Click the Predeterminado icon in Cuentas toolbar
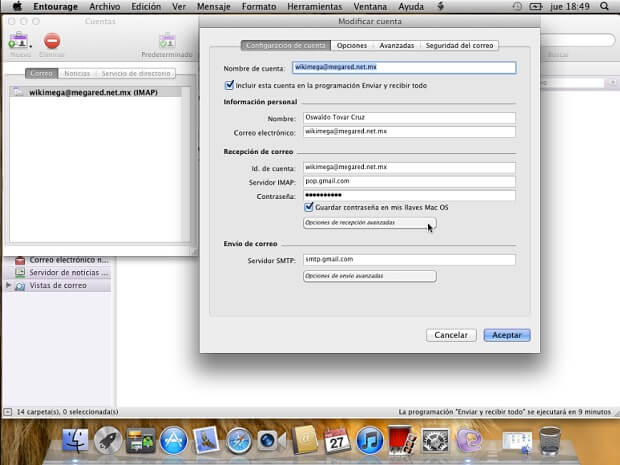This screenshot has height=465, width=620. (167, 41)
